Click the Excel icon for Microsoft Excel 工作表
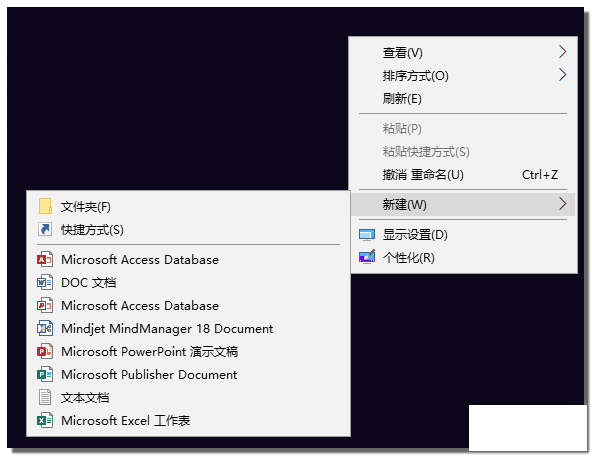Screen dimensions: 592x456 click(x=45, y=421)
